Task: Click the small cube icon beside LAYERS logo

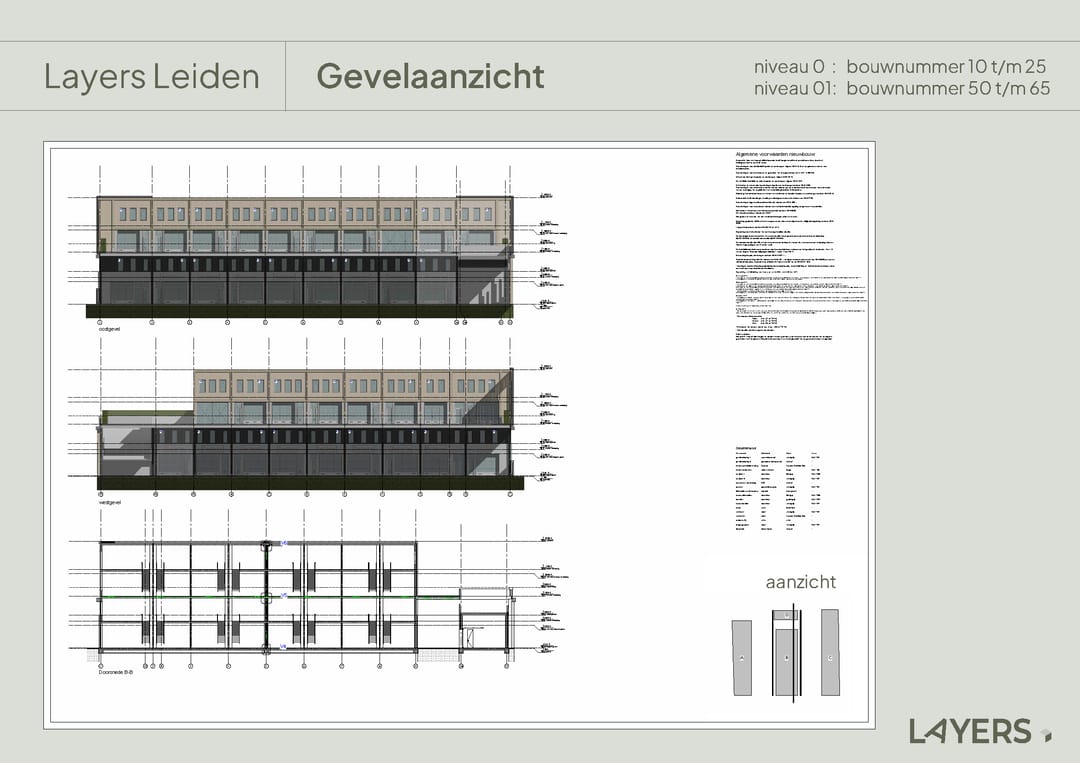Action: point(1045,735)
